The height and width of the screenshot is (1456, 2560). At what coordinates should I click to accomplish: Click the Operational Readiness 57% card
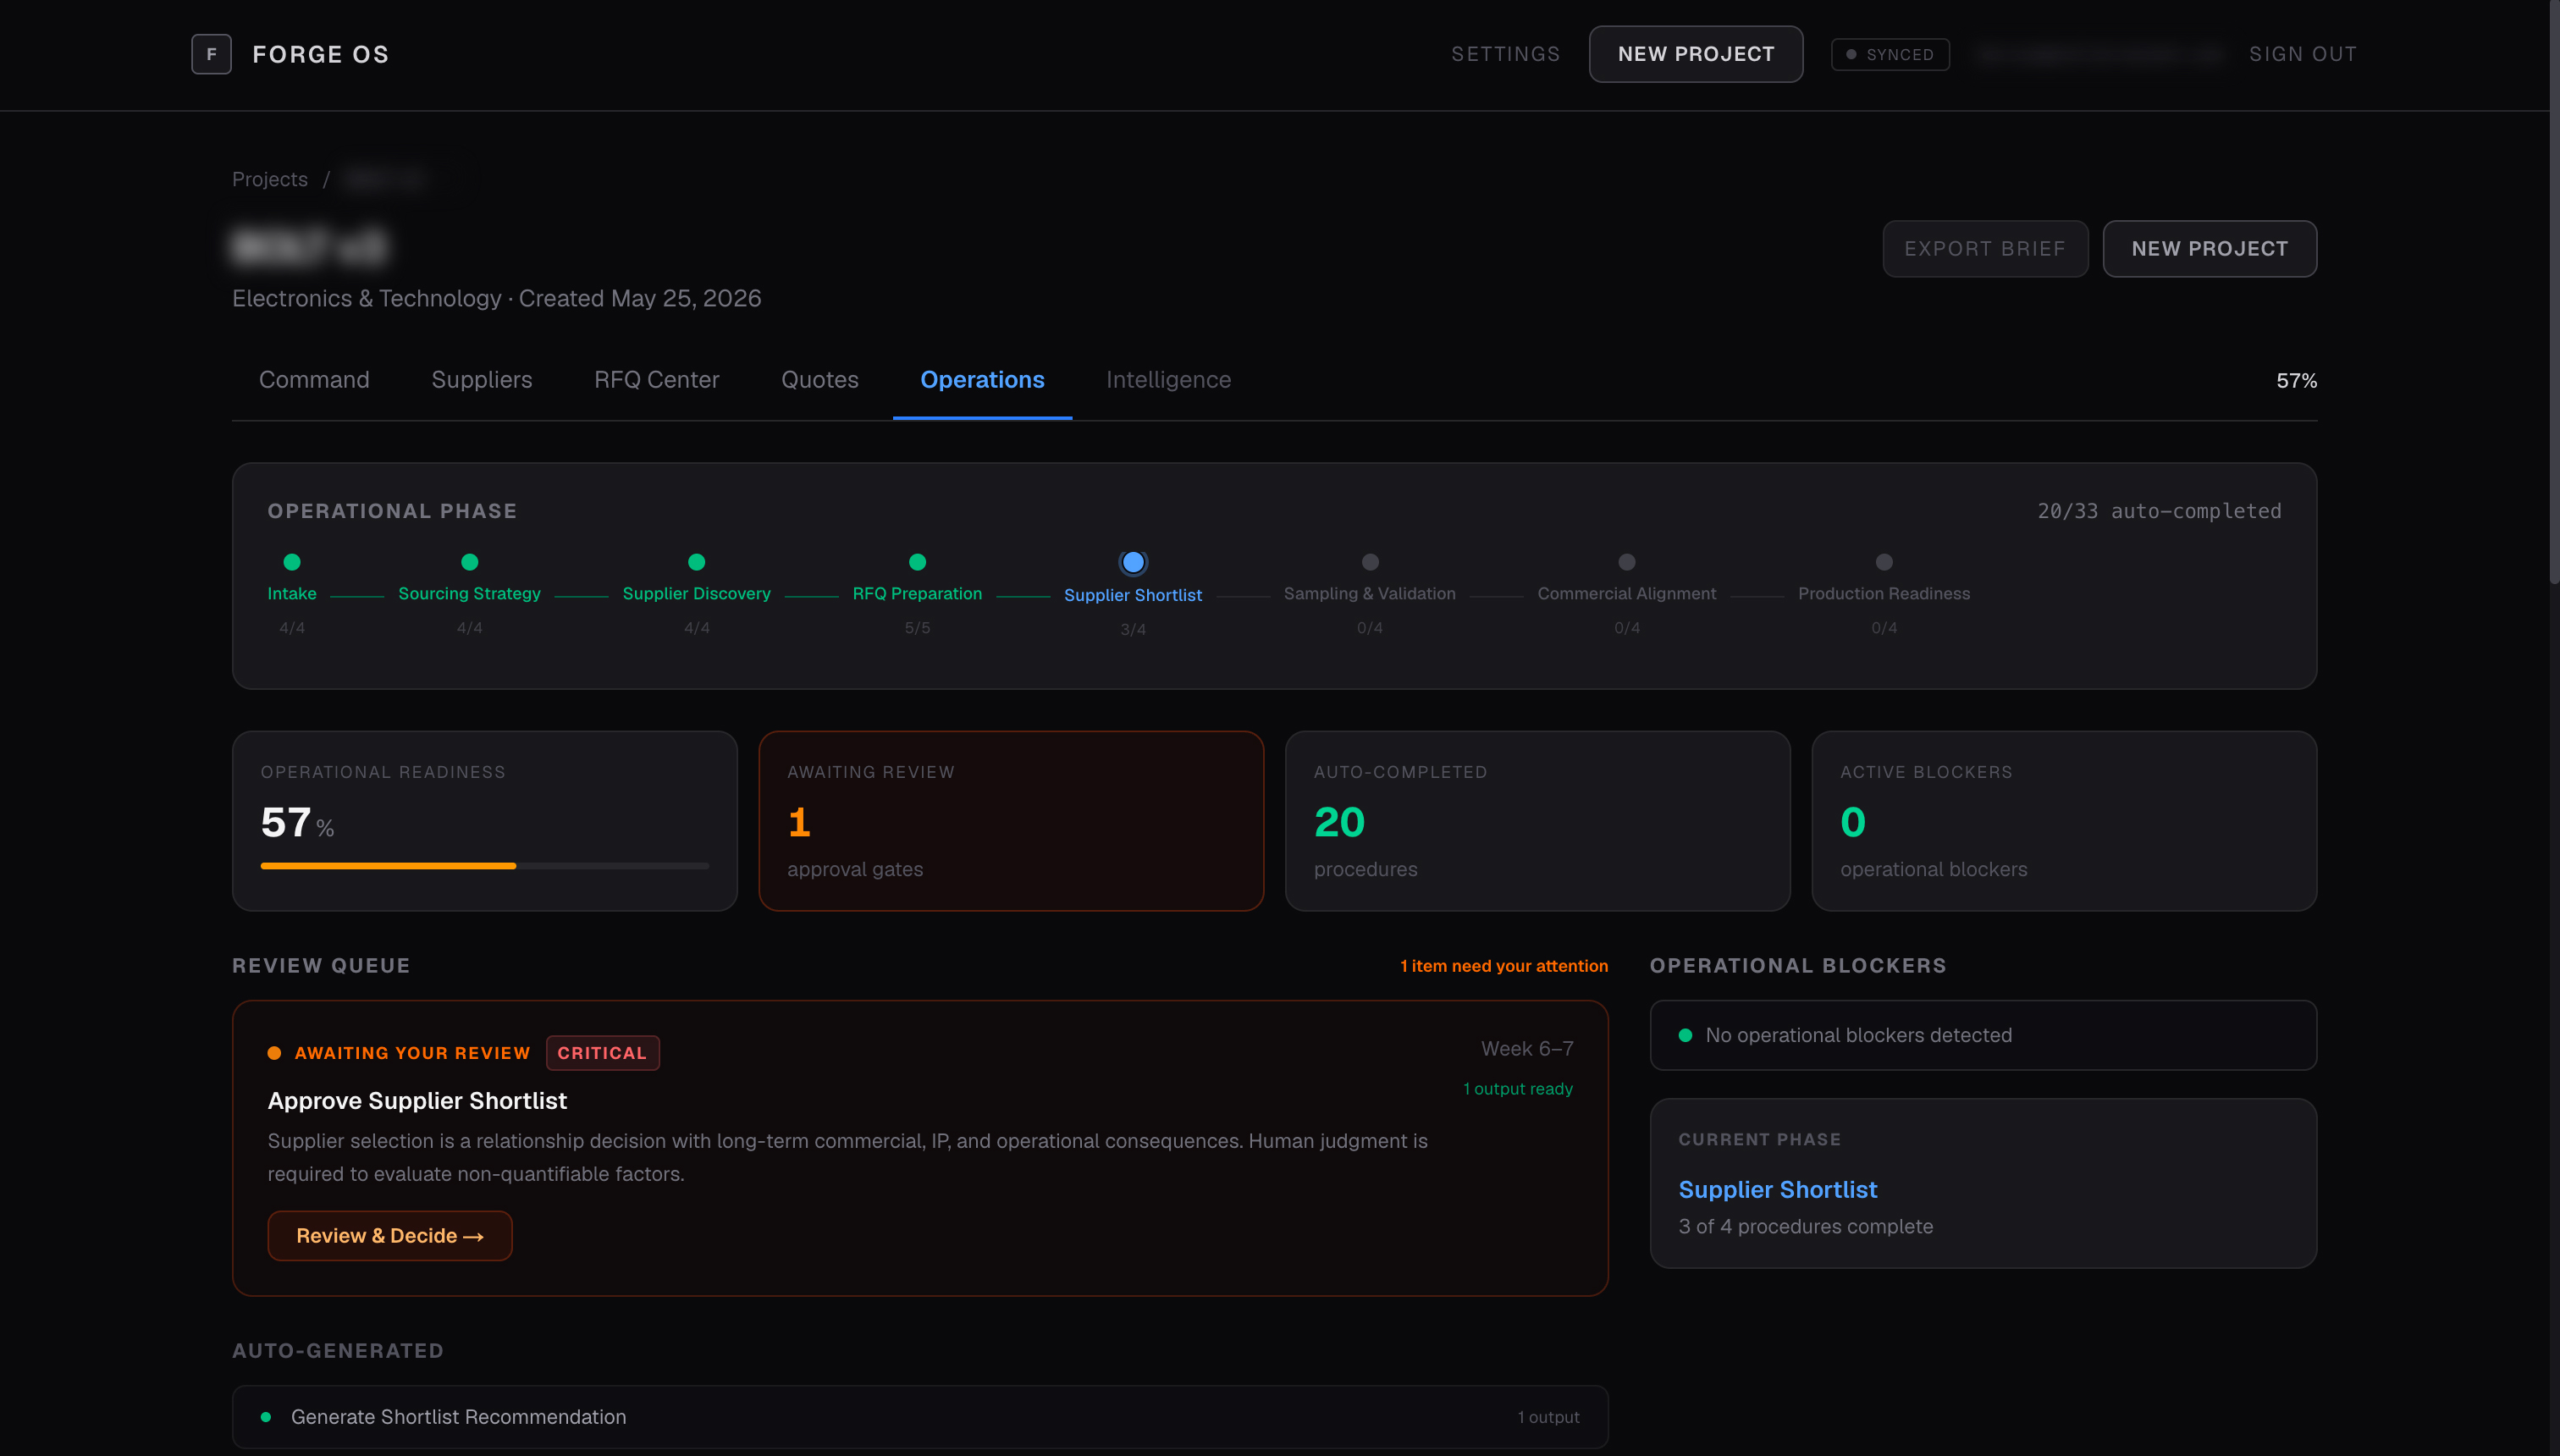(x=485, y=821)
